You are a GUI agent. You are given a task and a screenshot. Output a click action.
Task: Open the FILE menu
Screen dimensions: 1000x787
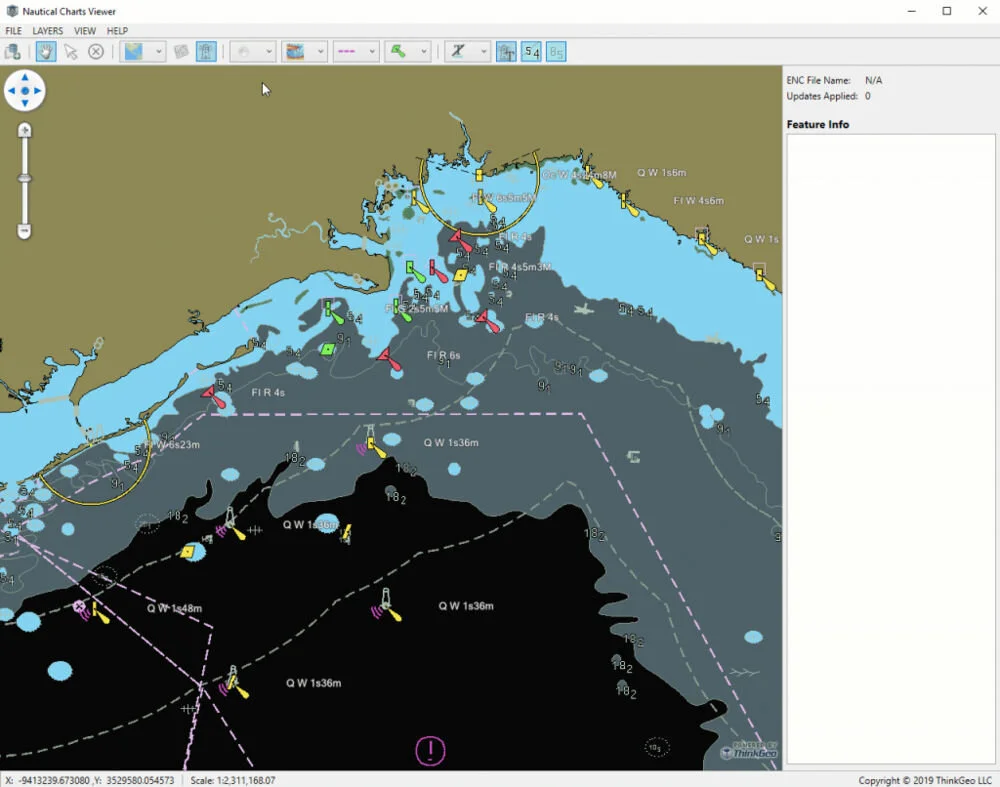[13, 31]
